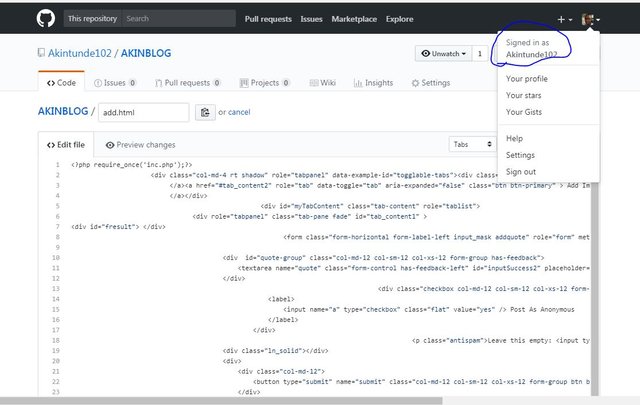Click the gear icon on Settings tab
The width and height of the screenshot is (640, 405).
(x=415, y=83)
